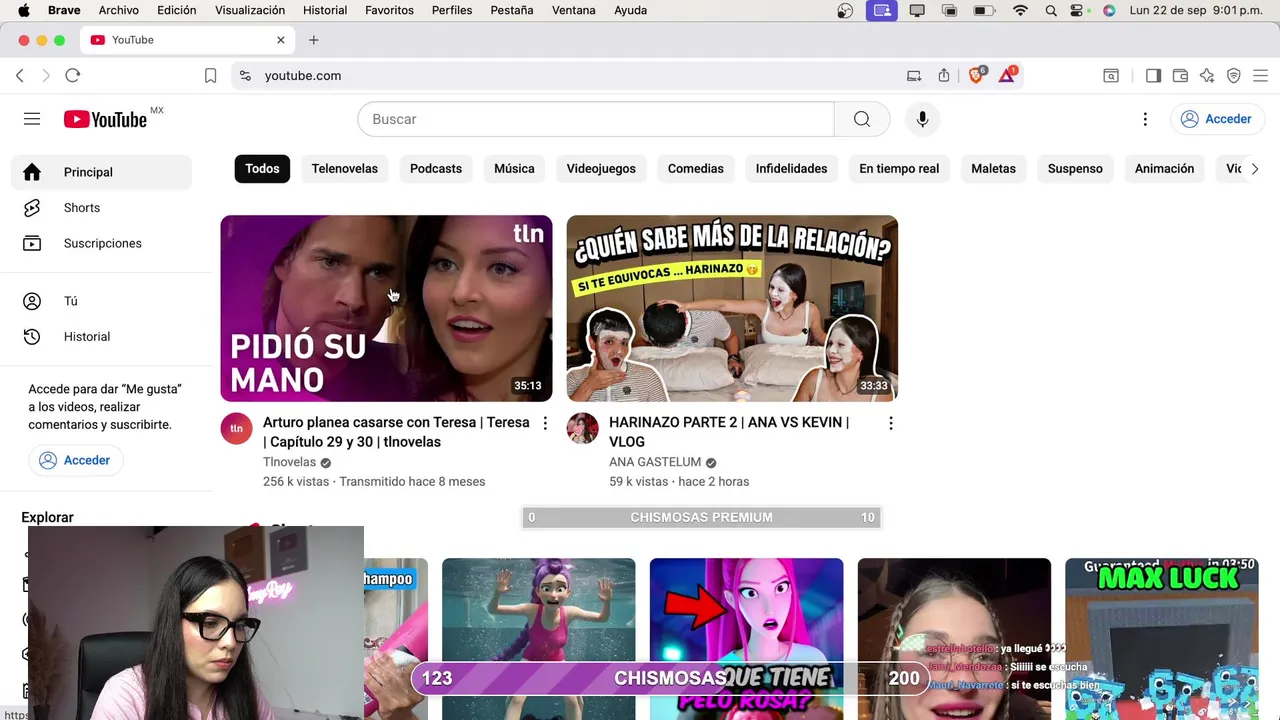Screen dimensions: 1280x720
Task: Open the YouTube hamburger guide menu
Action: coord(32,119)
